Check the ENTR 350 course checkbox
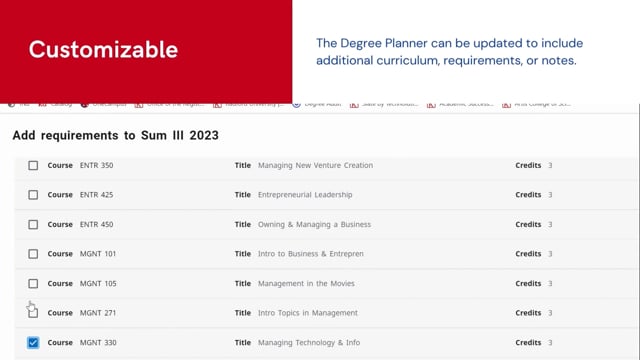Viewport: 640px width, 360px height. point(33,165)
